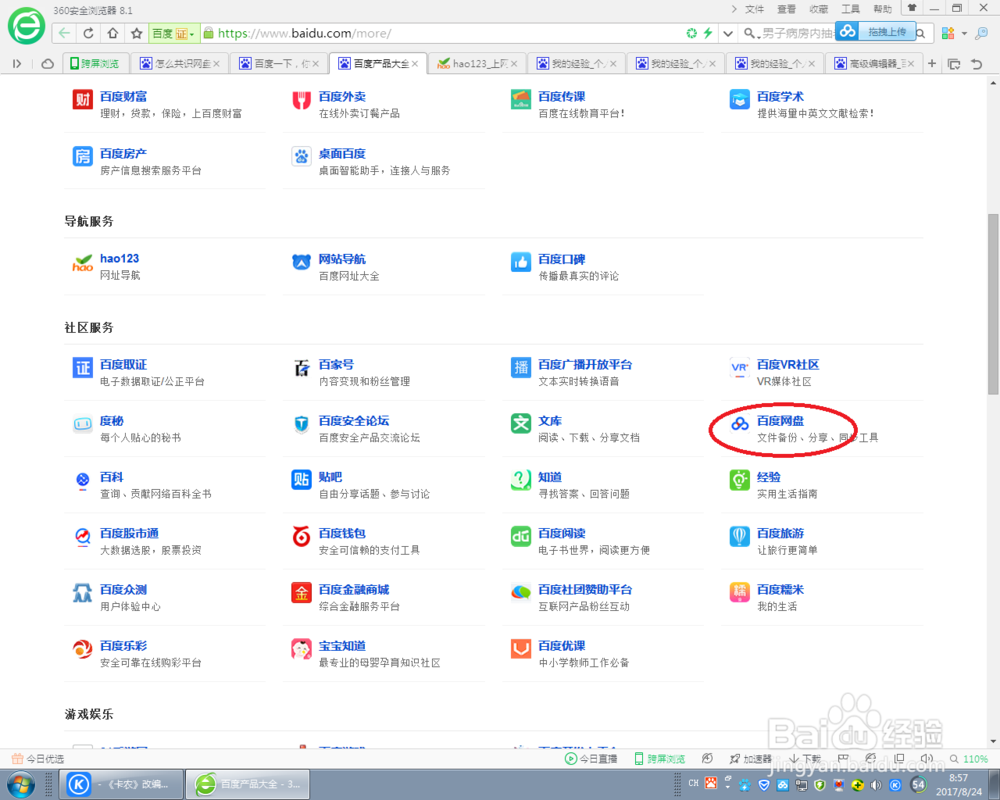The image size is (1000, 800).
Task: Go to browser home page button
Action: [112, 33]
